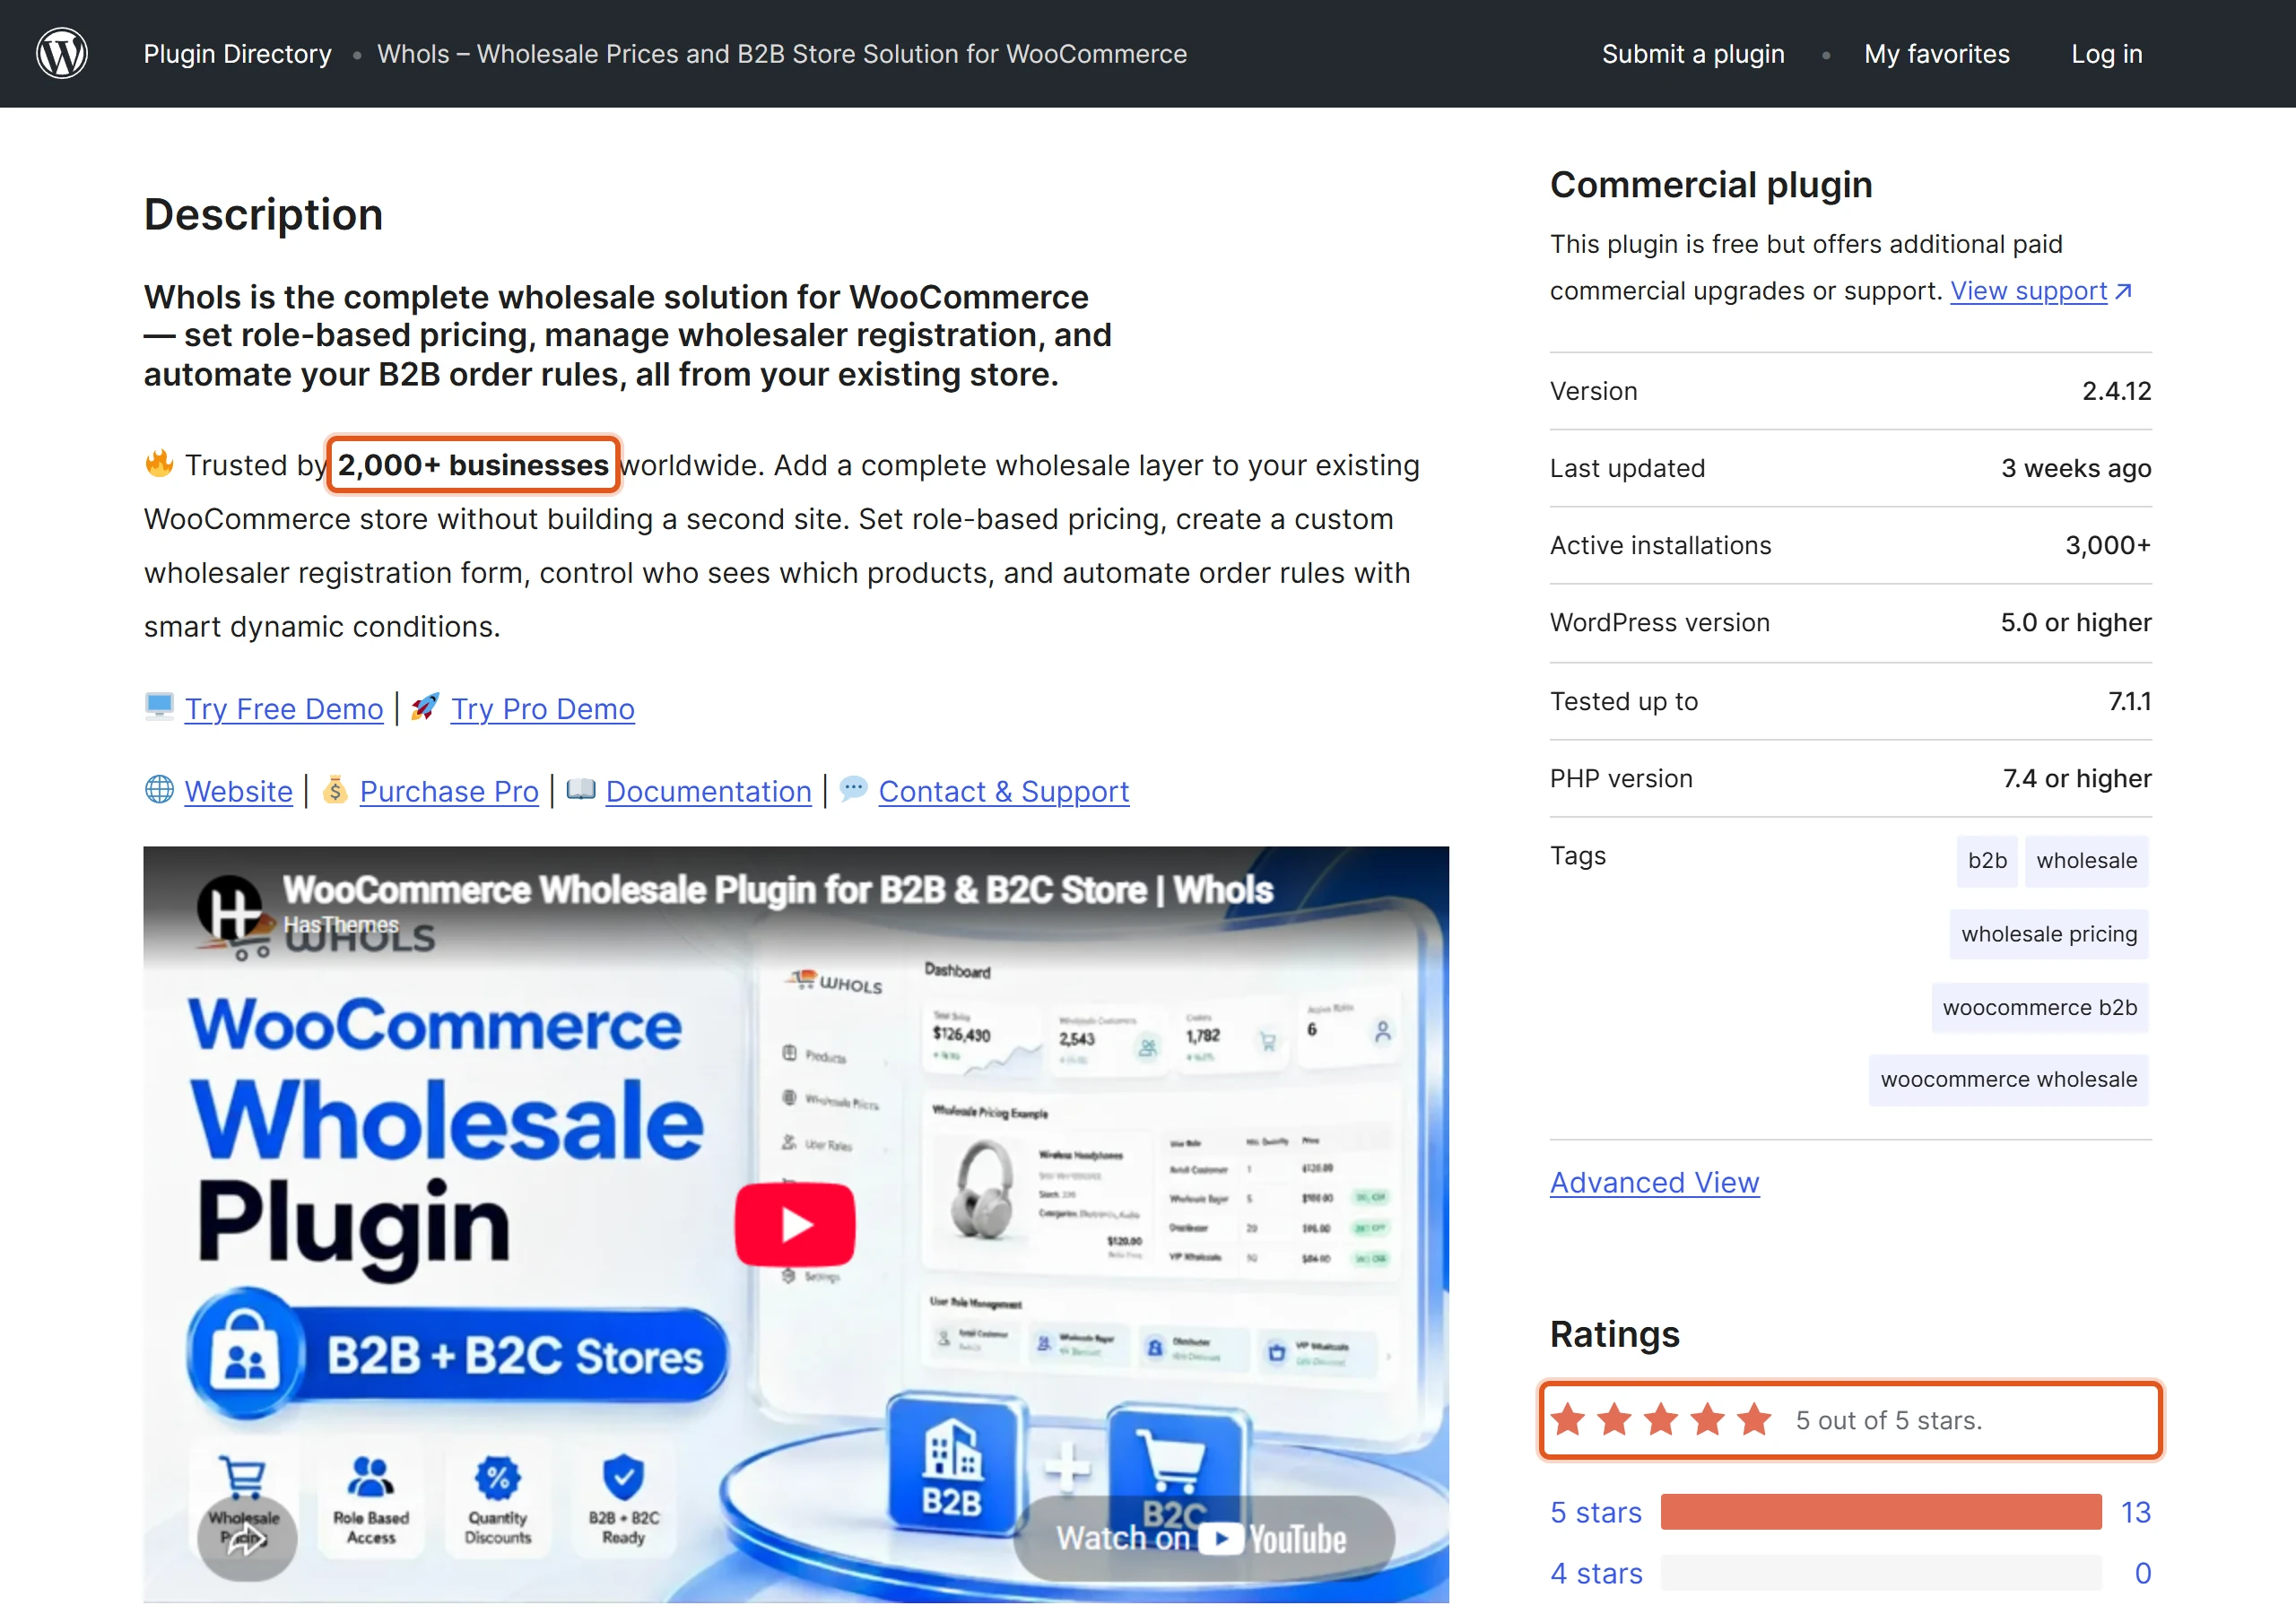Click the 5 stars rating bar

point(1881,1512)
